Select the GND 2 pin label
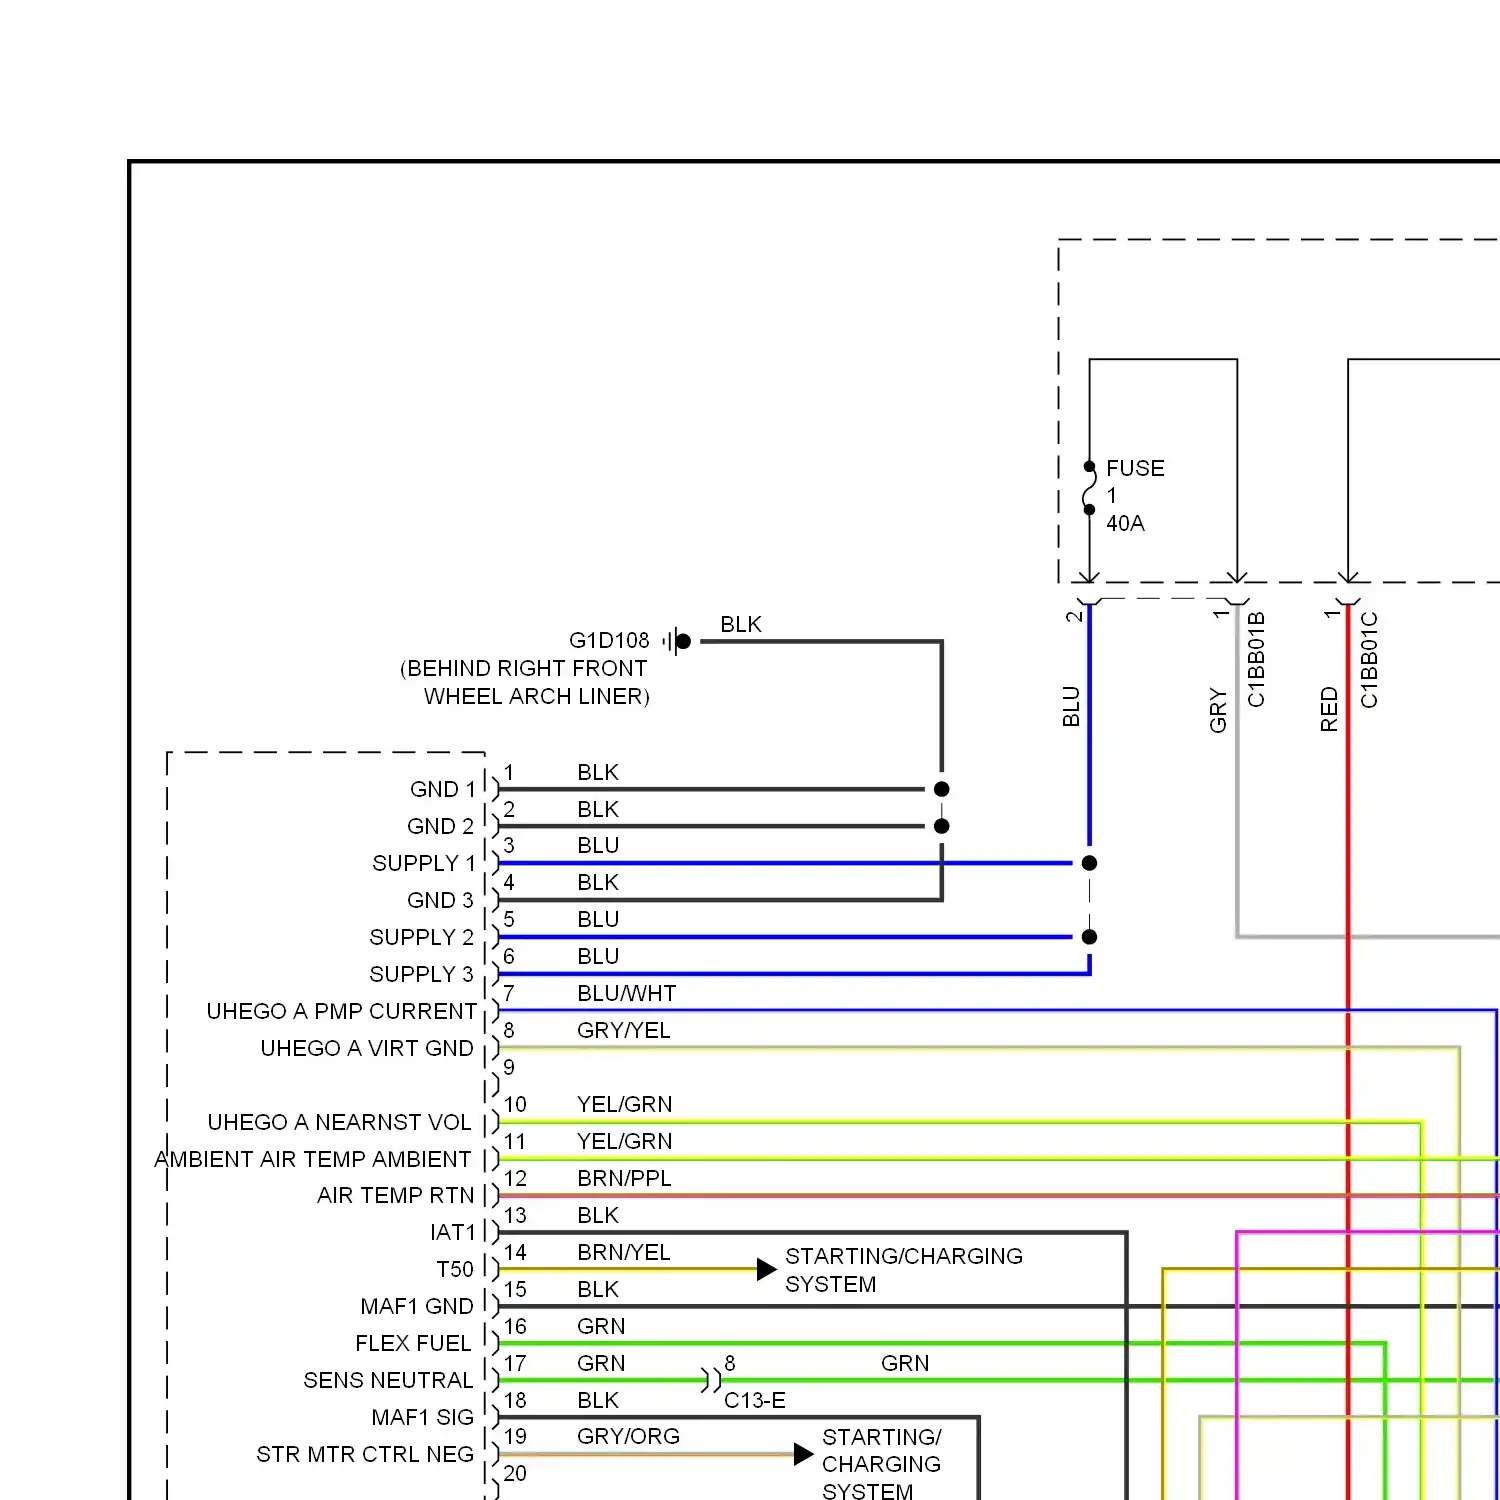1500x1500 pixels. [440, 826]
